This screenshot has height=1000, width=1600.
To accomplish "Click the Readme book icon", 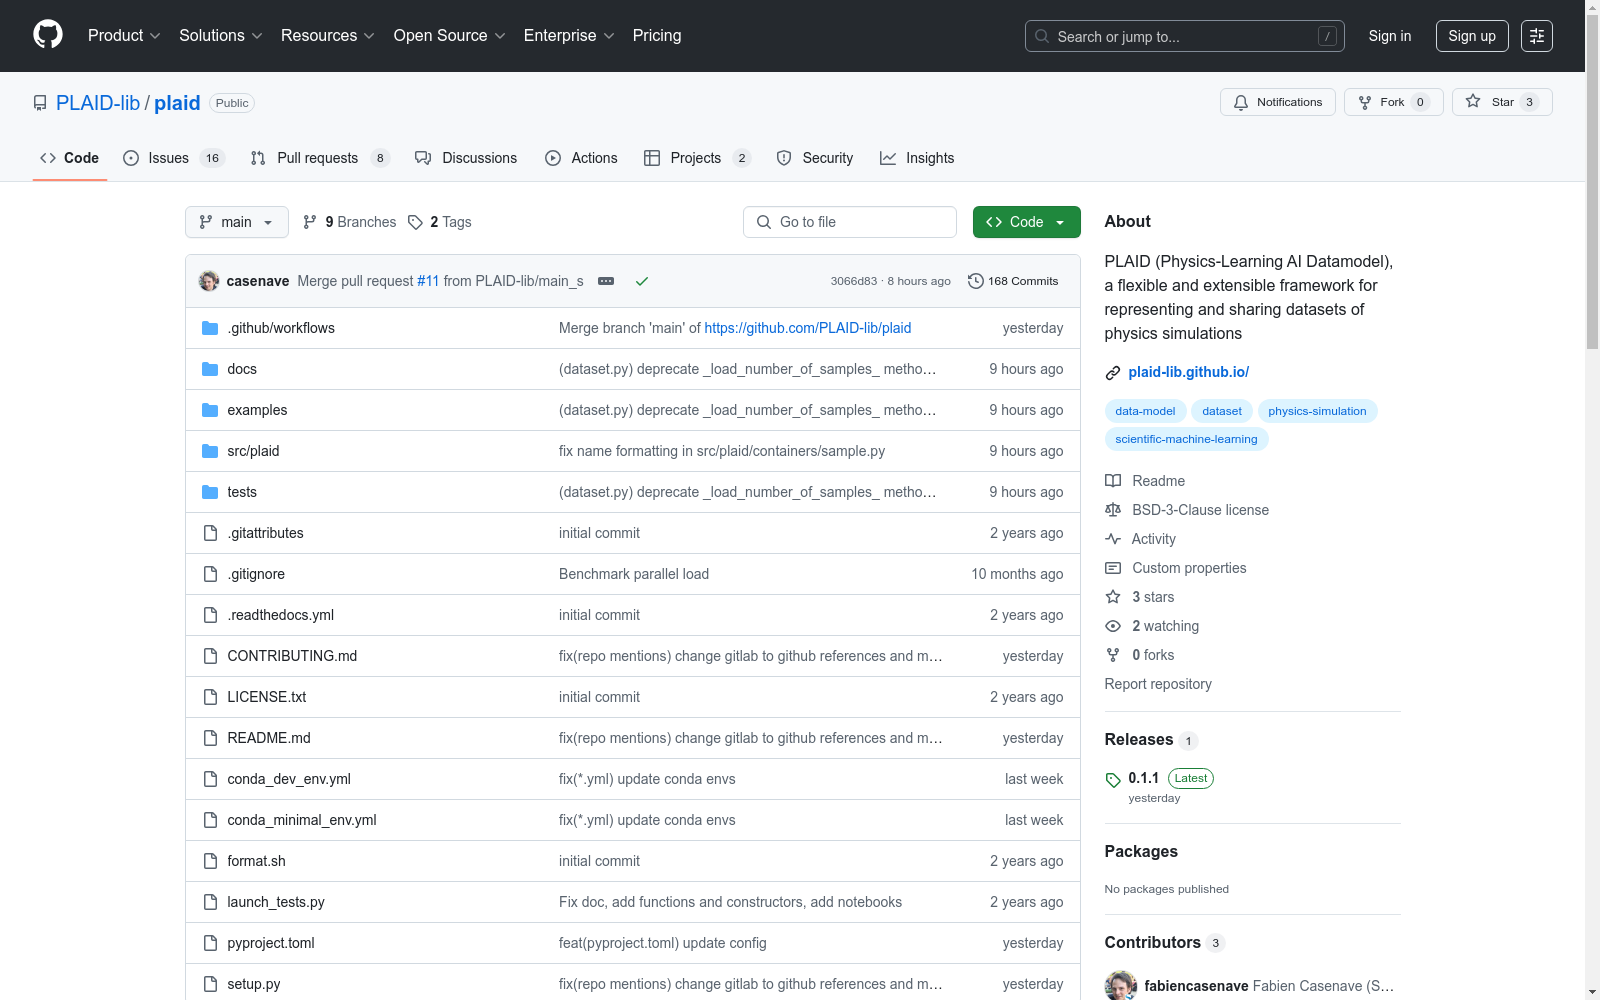I will [x=1113, y=481].
